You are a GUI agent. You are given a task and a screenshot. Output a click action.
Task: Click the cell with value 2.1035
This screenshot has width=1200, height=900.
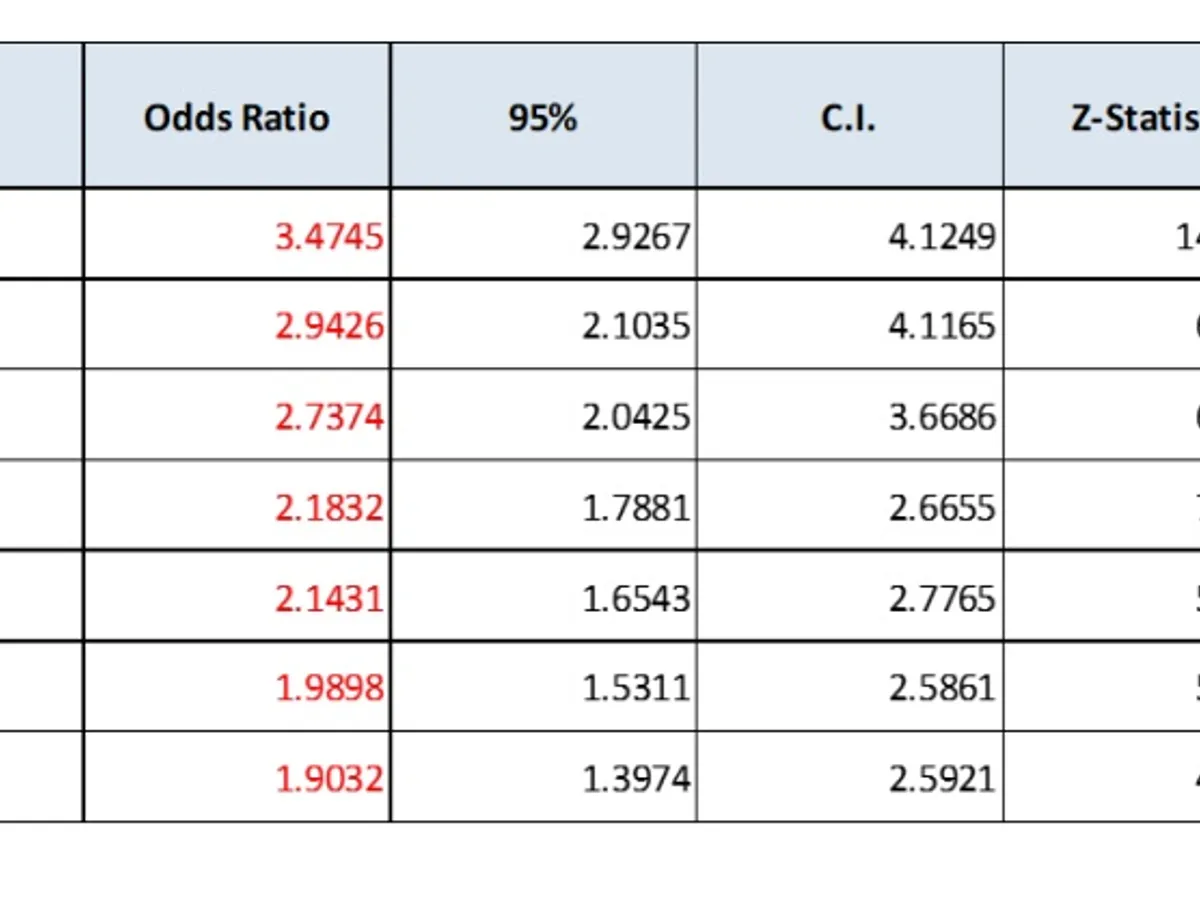tap(636, 326)
